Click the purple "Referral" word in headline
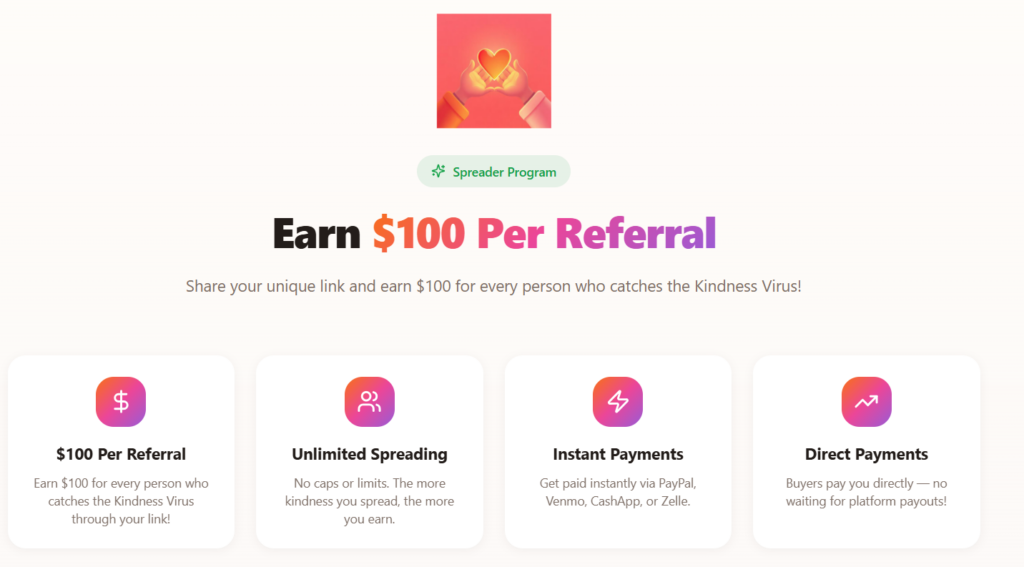1024x567 pixels. (636, 233)
